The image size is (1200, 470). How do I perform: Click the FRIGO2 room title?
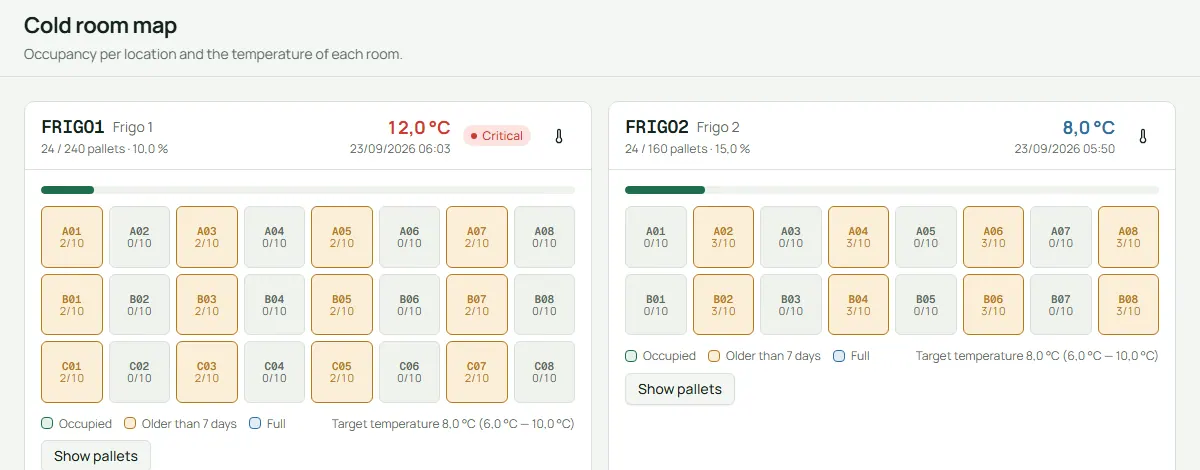pyautogui.click(x=657, y=127)
